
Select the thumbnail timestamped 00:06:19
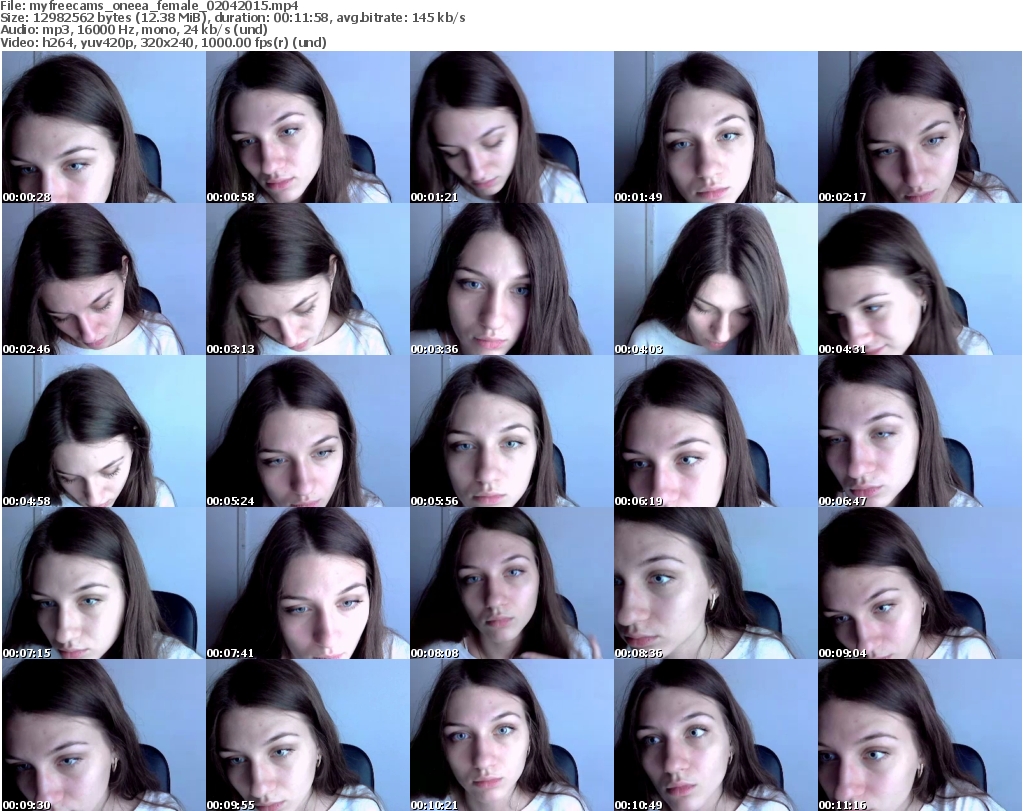click(715, 431)
